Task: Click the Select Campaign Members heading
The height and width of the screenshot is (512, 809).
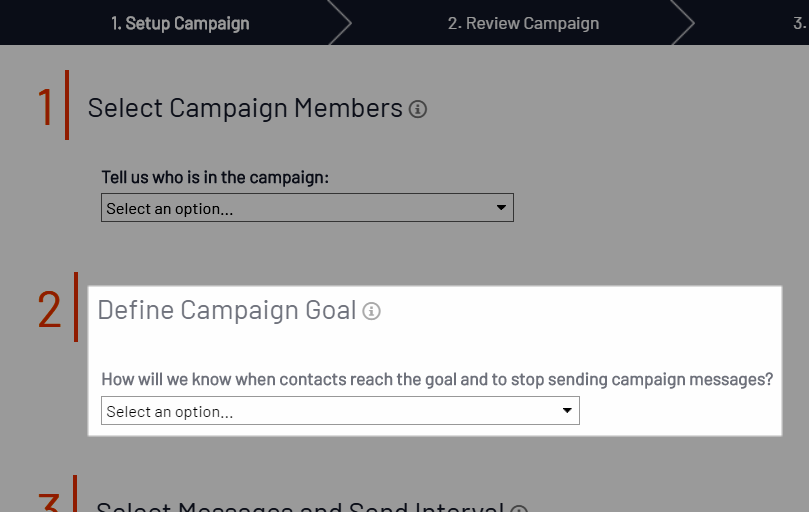Action: pos(245,108)
